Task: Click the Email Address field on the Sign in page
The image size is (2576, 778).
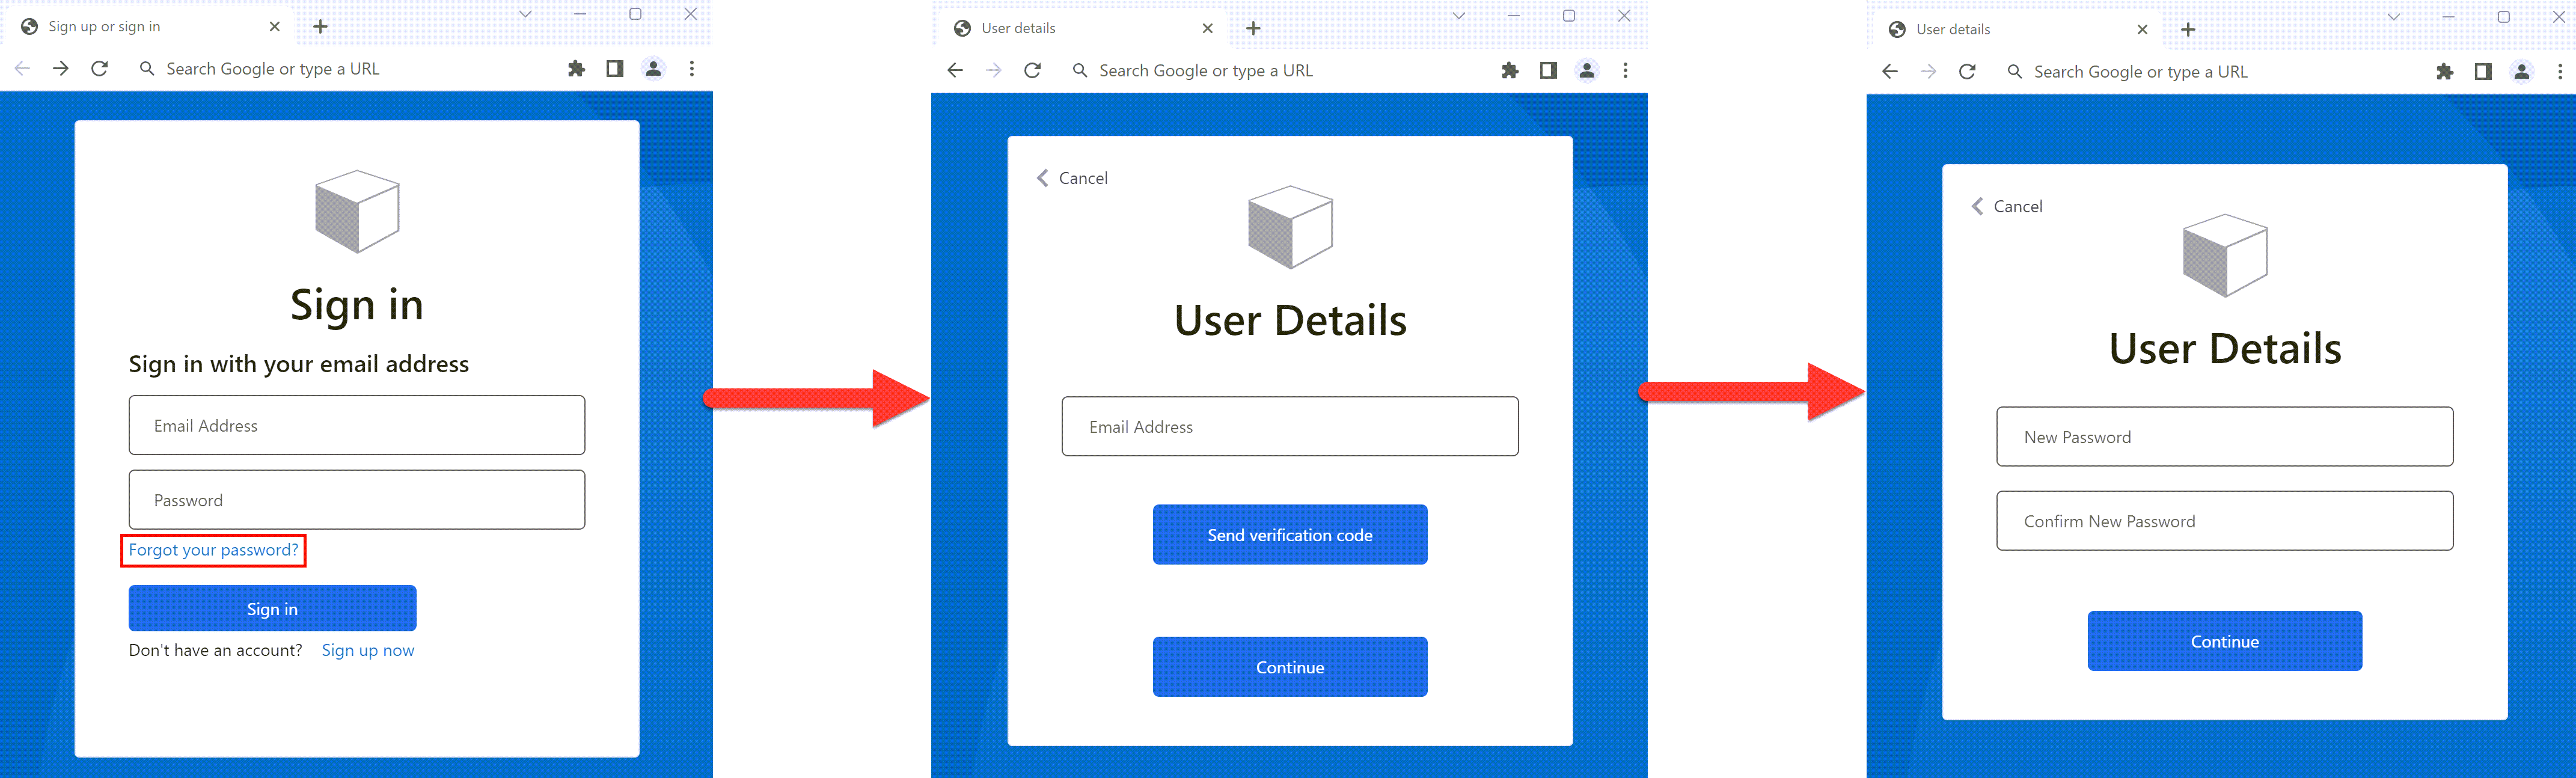Action: coord(357,425)
